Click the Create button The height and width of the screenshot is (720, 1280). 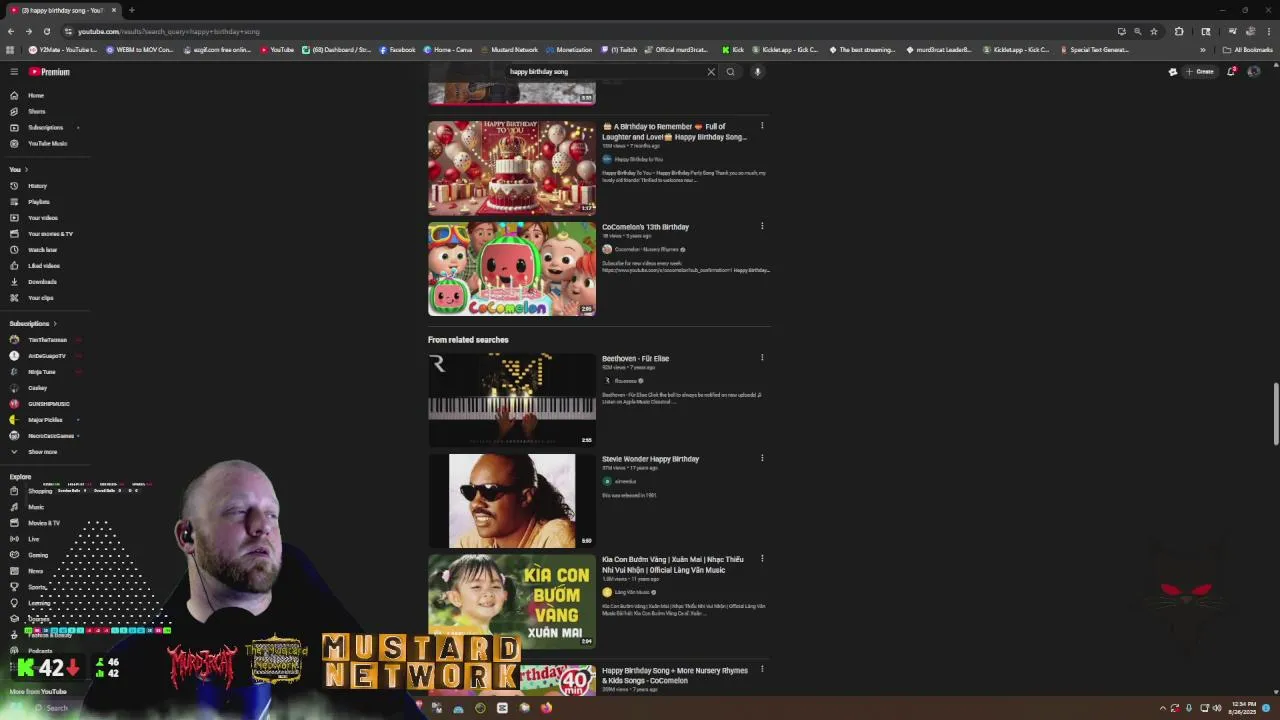[1199, 72]
